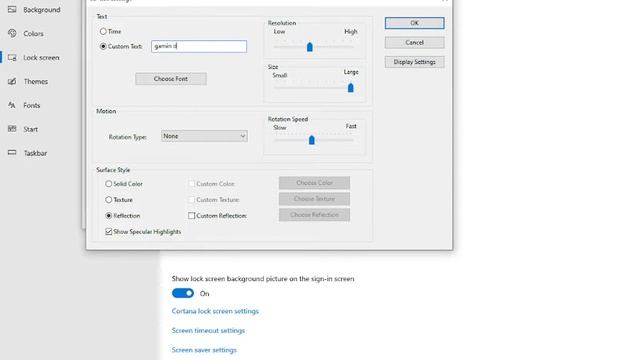Choose Solid Color surface style
640x360 pixels.
click(109, 184)
